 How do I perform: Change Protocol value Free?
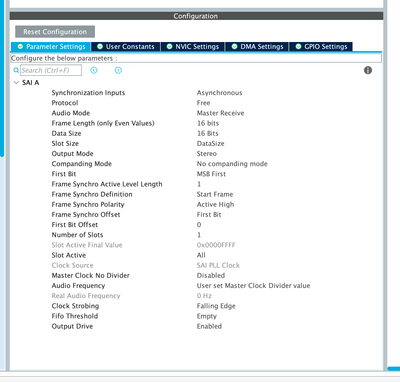pyautogui.click(x=203, y=103)
